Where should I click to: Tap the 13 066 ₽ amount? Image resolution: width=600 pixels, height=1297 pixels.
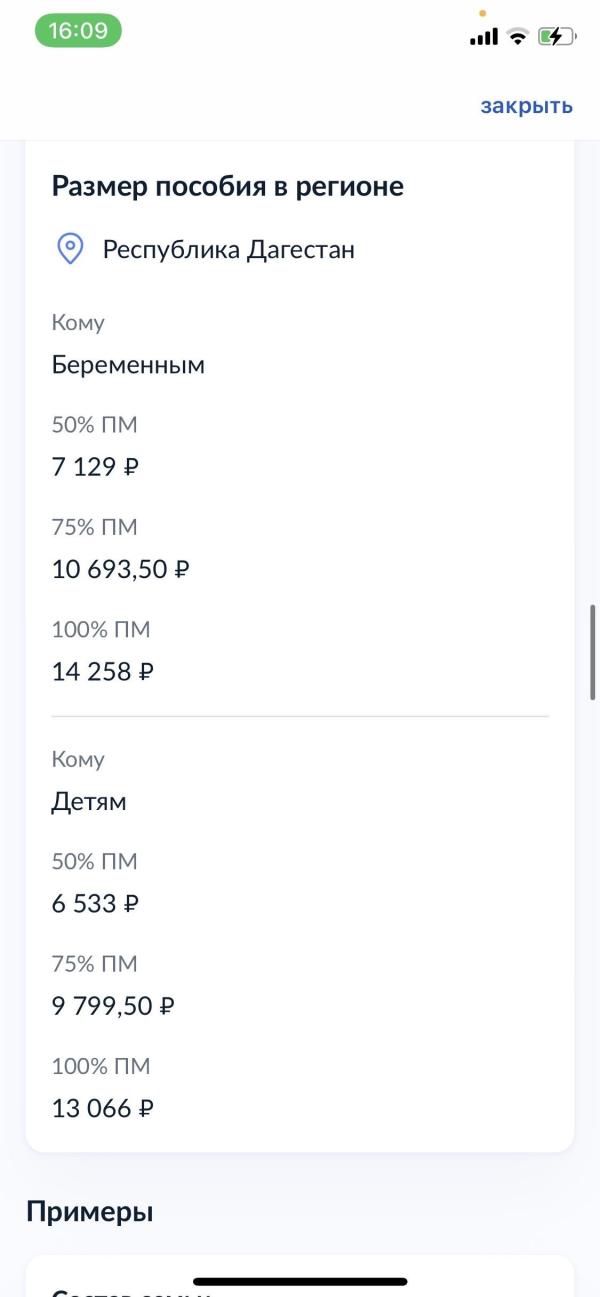[103, 1108]
